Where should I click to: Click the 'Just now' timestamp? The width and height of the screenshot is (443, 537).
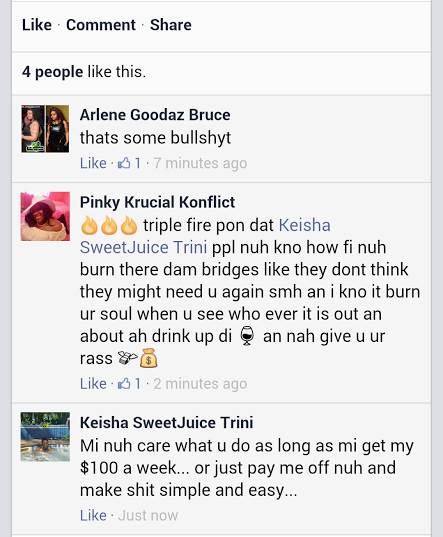[148, 515]
